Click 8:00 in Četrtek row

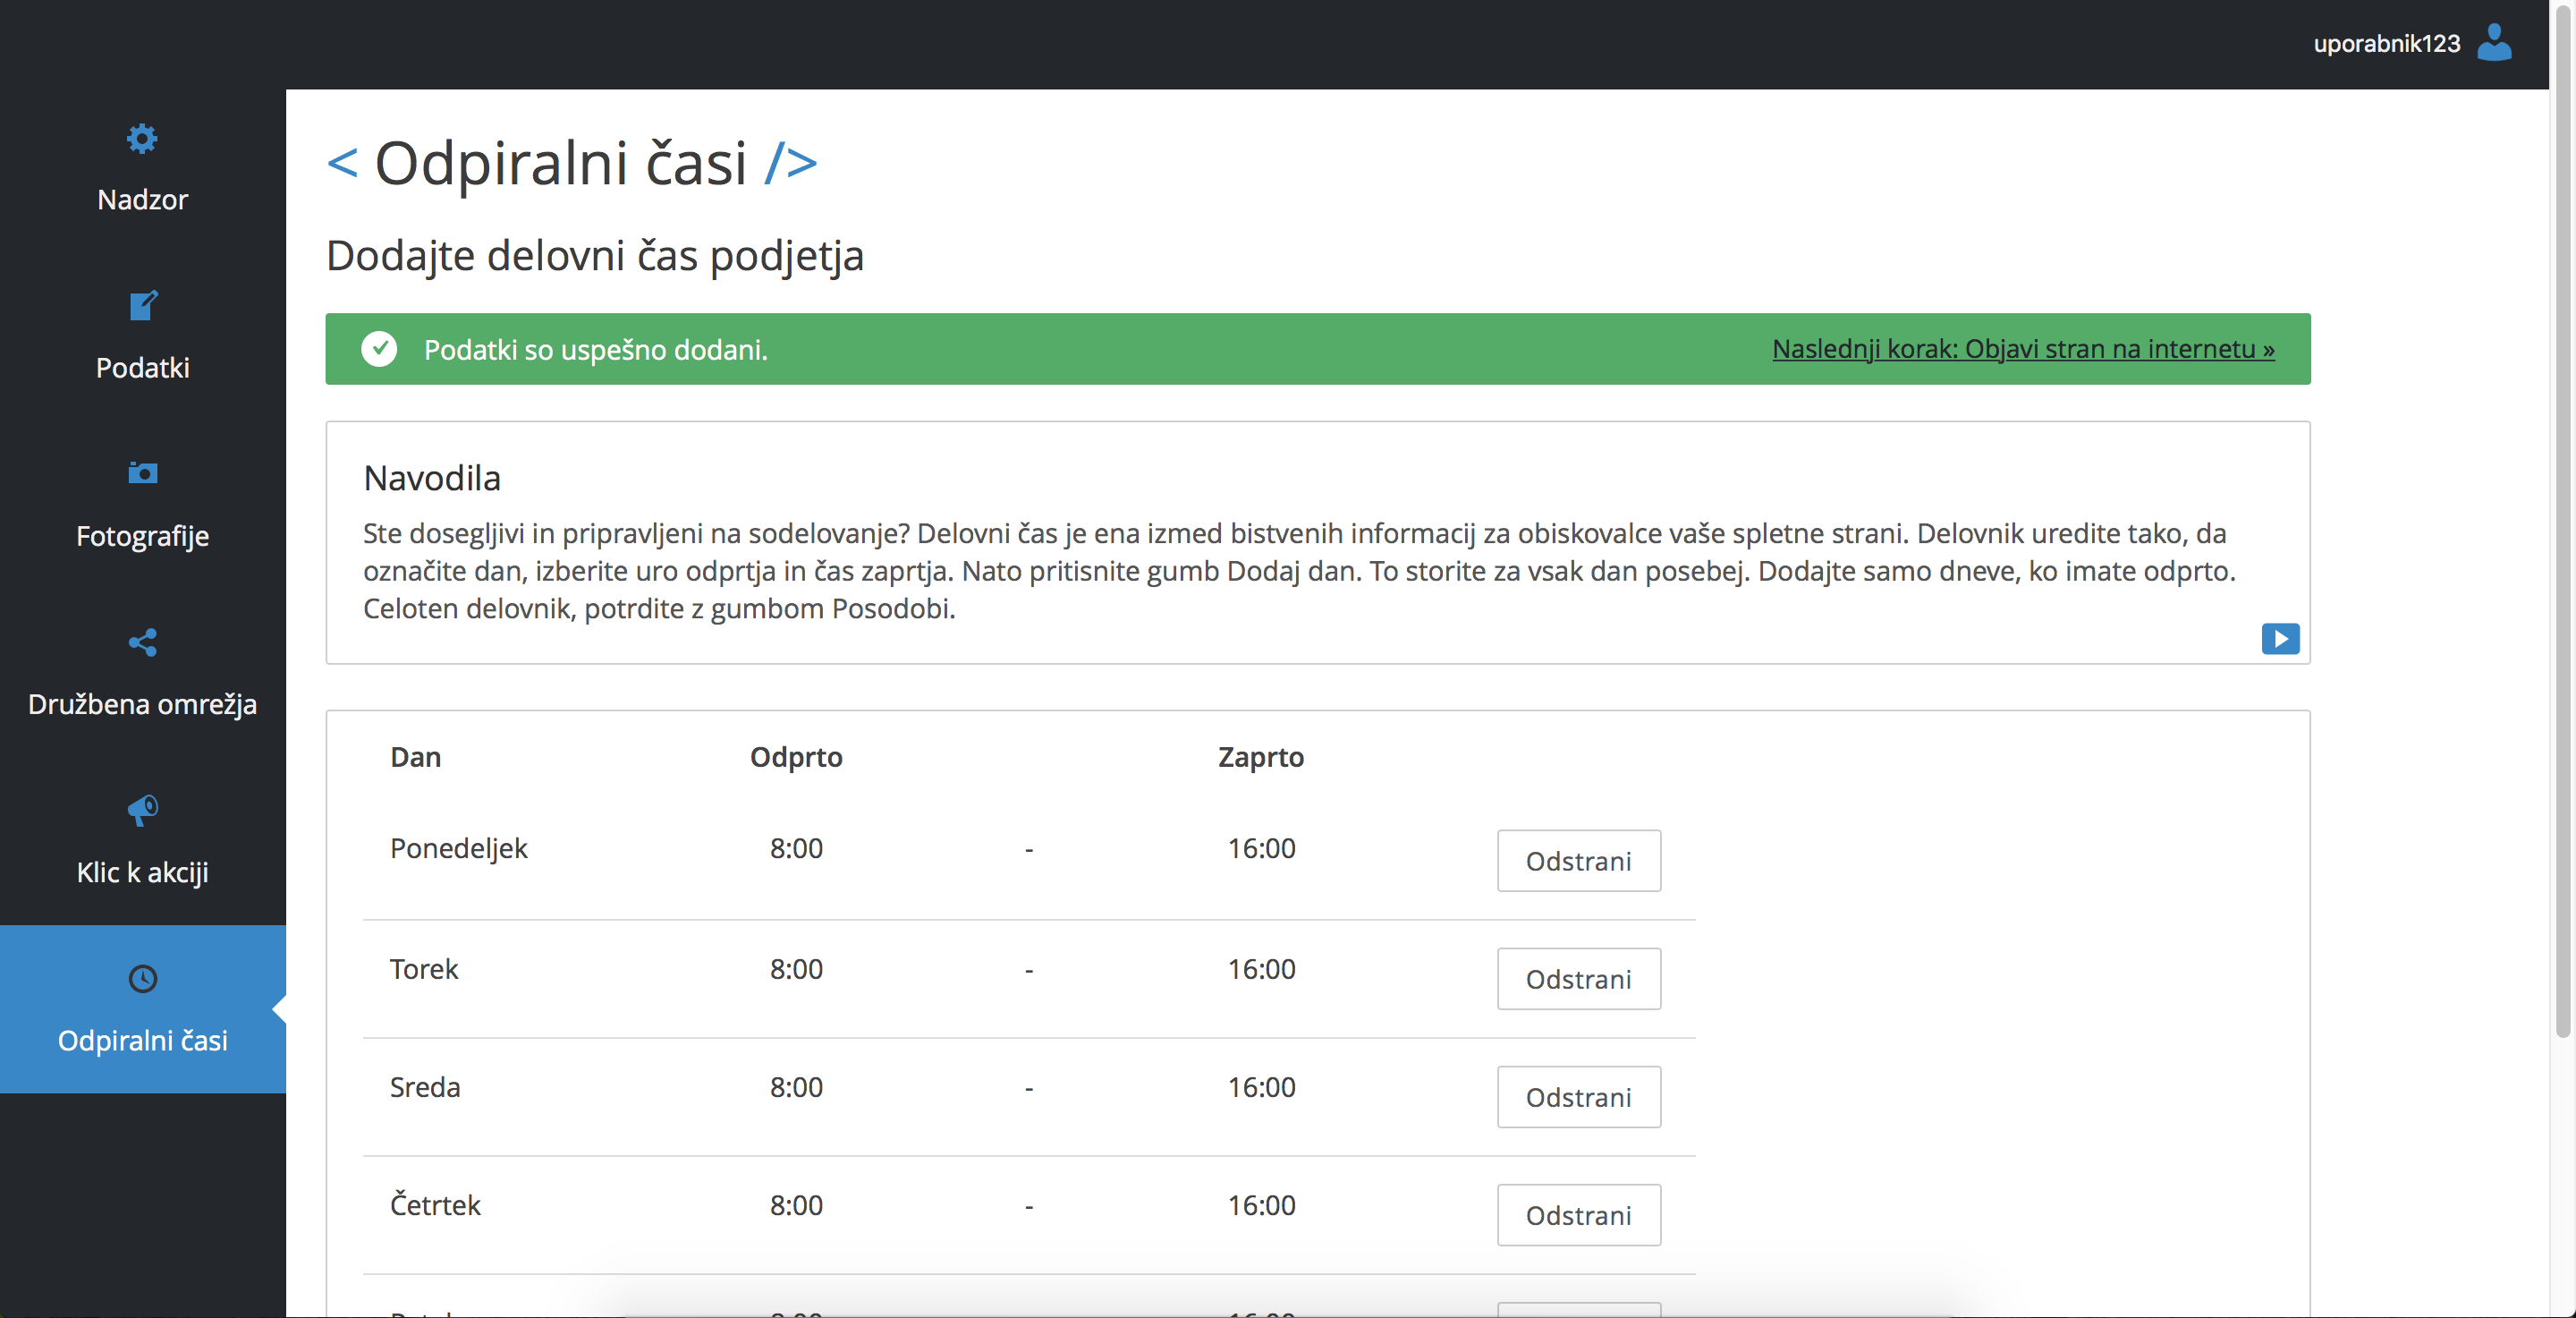click(796, 1205)
